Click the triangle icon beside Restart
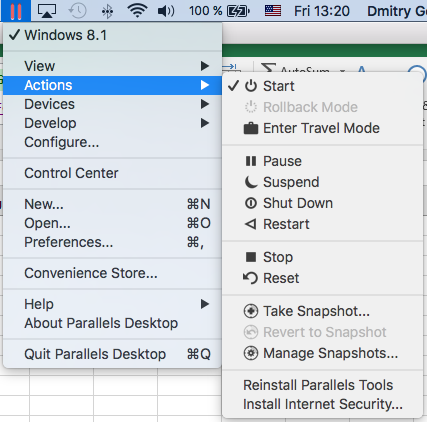 click(x=251, y=224)
